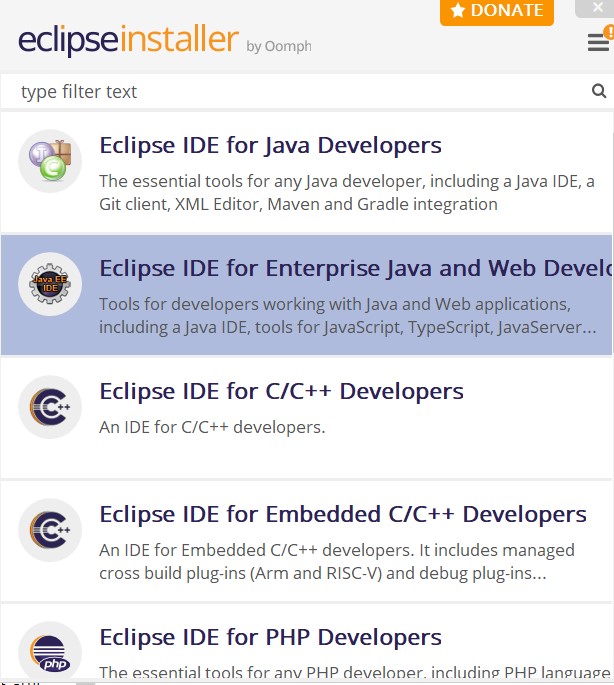Click the Embedded C/C++ Developers logo icon
This screenshot has height=685, width=614.
point(50,530)
